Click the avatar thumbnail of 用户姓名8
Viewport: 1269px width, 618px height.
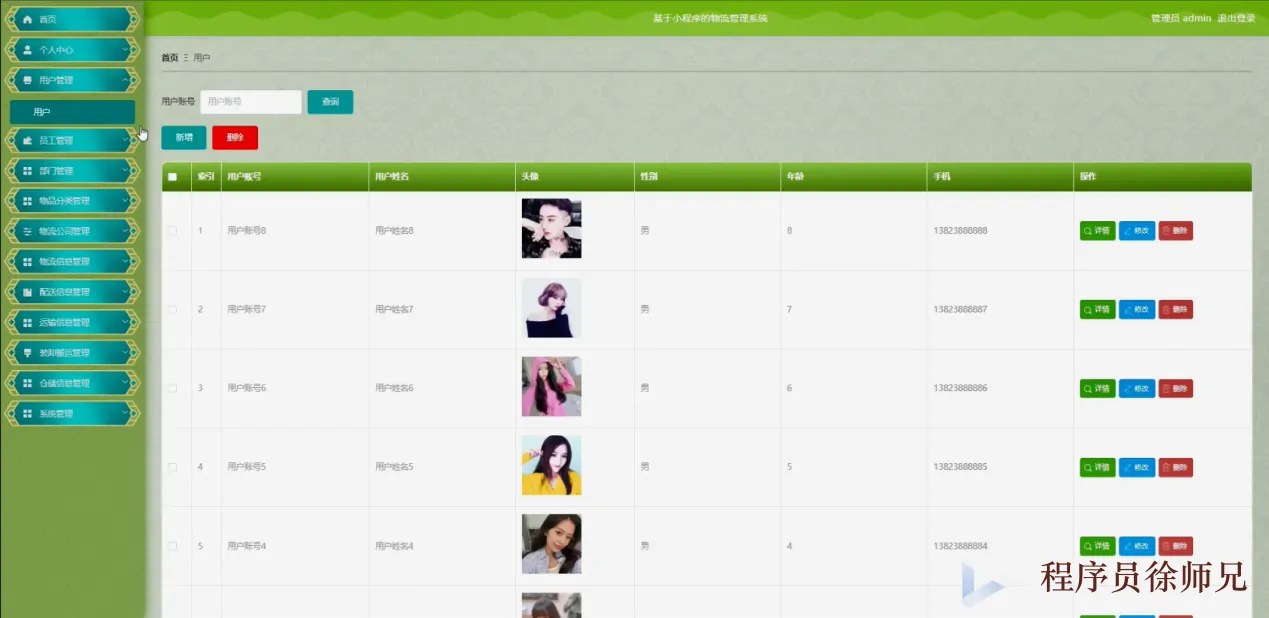pyautogui.click(x=551, y=229)
